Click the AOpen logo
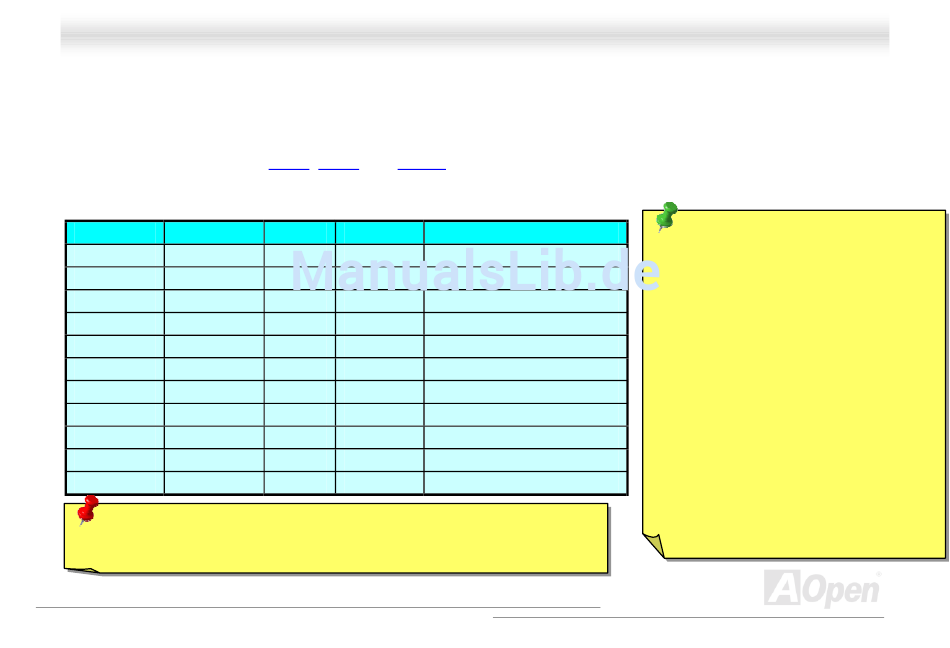This screenshot has width=950, height=648. tap(822, 589)
